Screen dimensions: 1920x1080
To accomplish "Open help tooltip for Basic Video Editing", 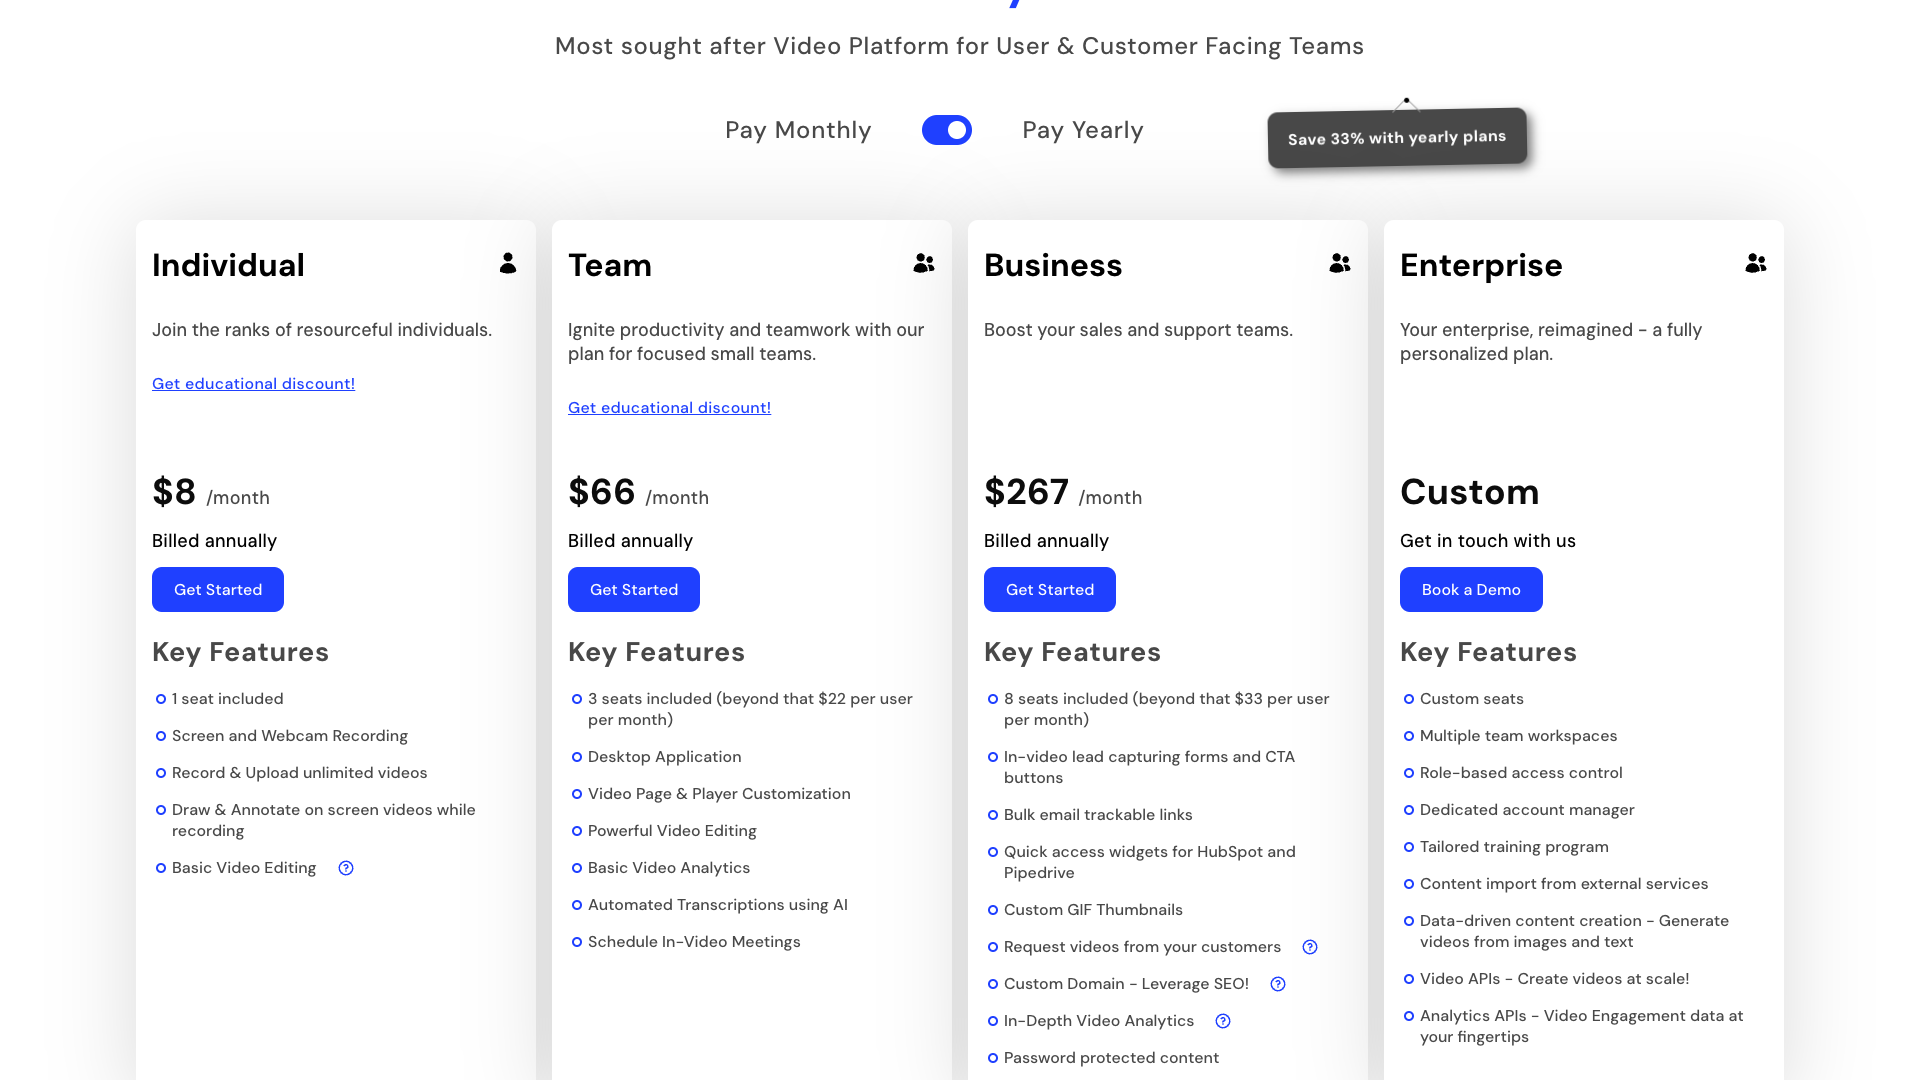I will point(345,868).
